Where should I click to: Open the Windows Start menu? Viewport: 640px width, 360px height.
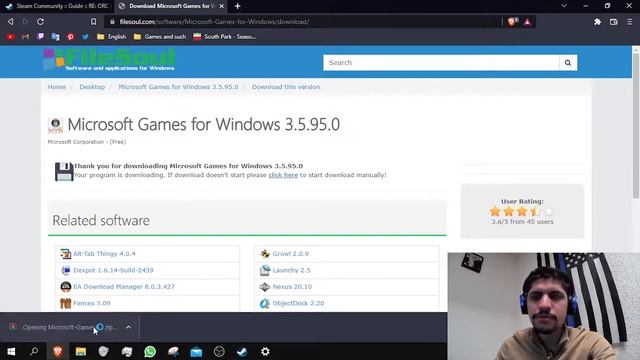(x=11, y=351)
